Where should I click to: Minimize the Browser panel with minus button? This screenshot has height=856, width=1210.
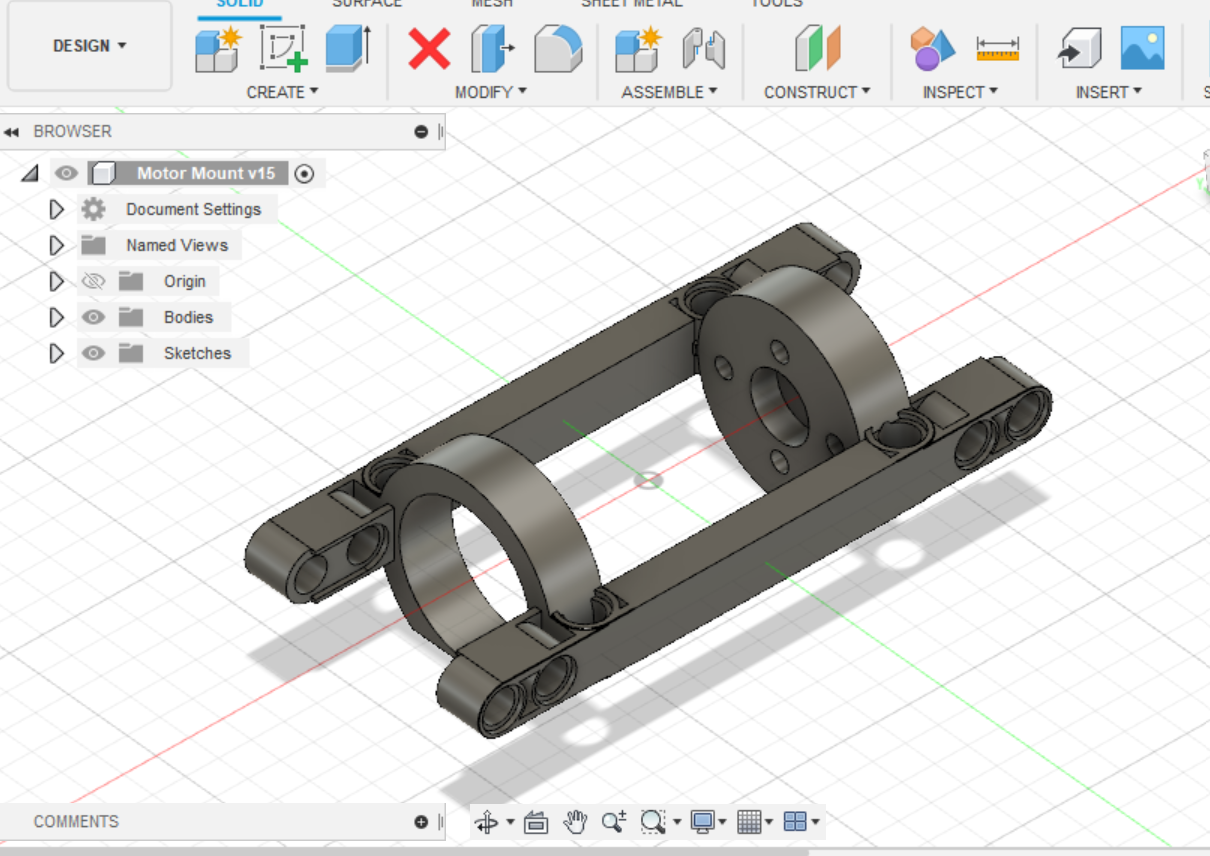click(421, 132)
